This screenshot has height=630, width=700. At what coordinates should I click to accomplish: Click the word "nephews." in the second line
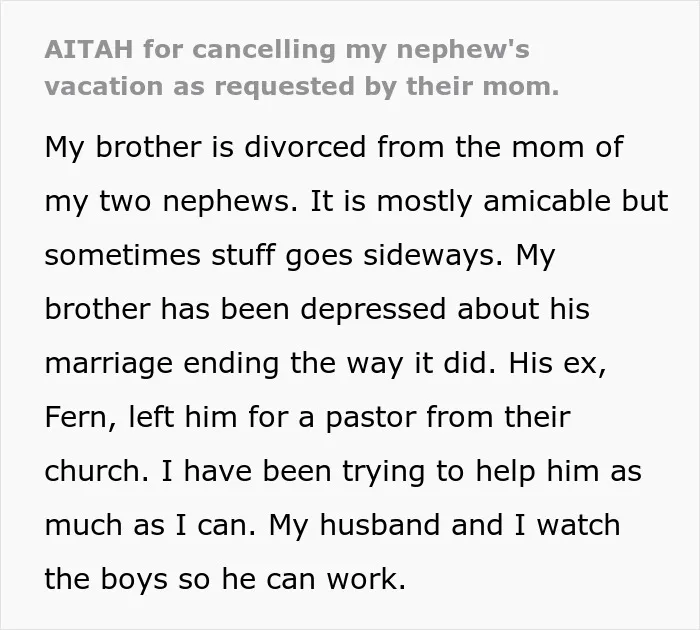[x=230, y=201]
